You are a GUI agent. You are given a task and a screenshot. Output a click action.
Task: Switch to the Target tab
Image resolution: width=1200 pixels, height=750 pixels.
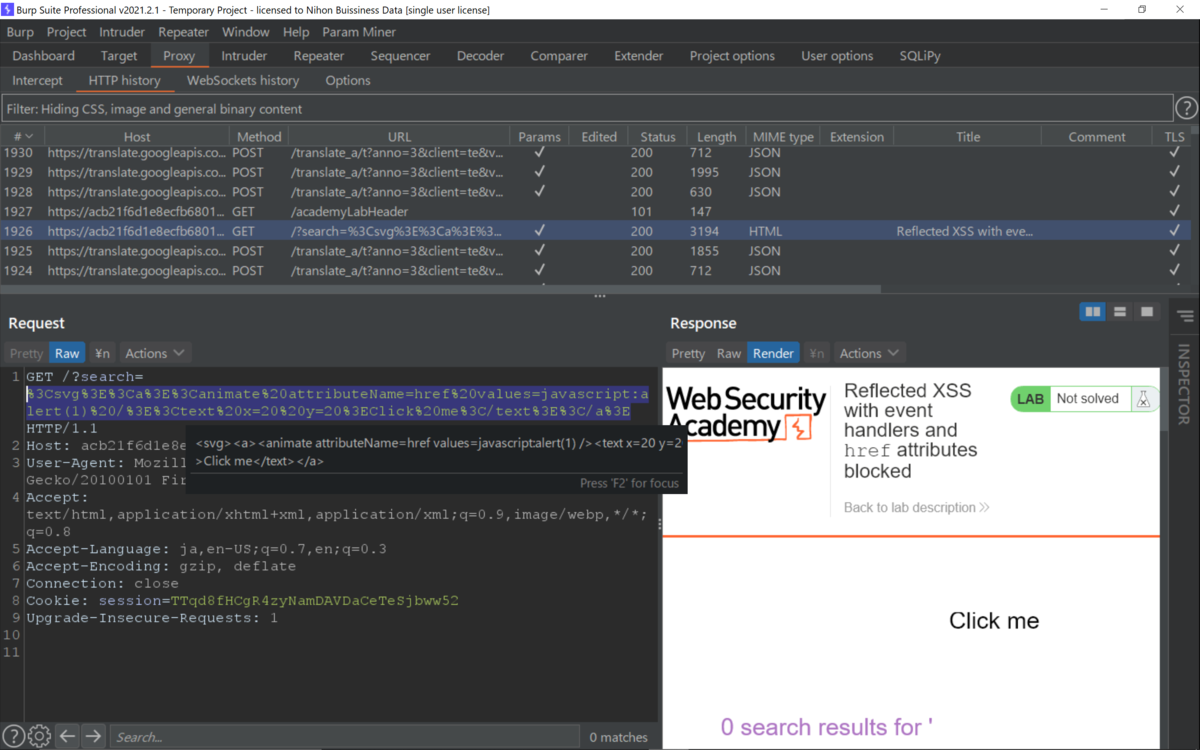point(119,56)
